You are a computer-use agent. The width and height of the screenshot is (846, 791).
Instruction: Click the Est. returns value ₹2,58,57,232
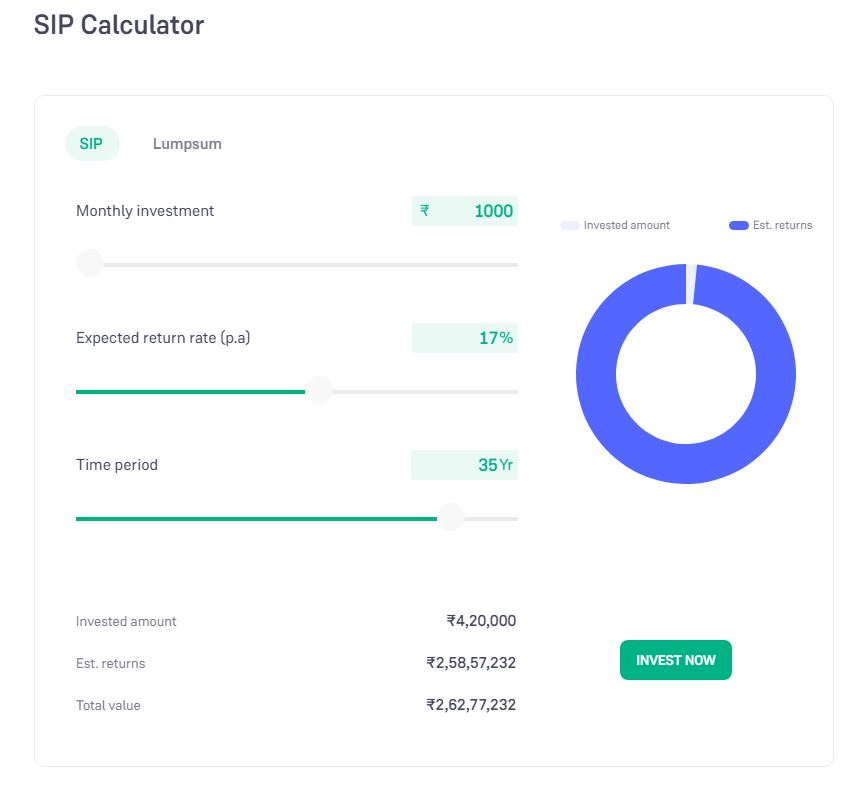click(x=471, y=663)
